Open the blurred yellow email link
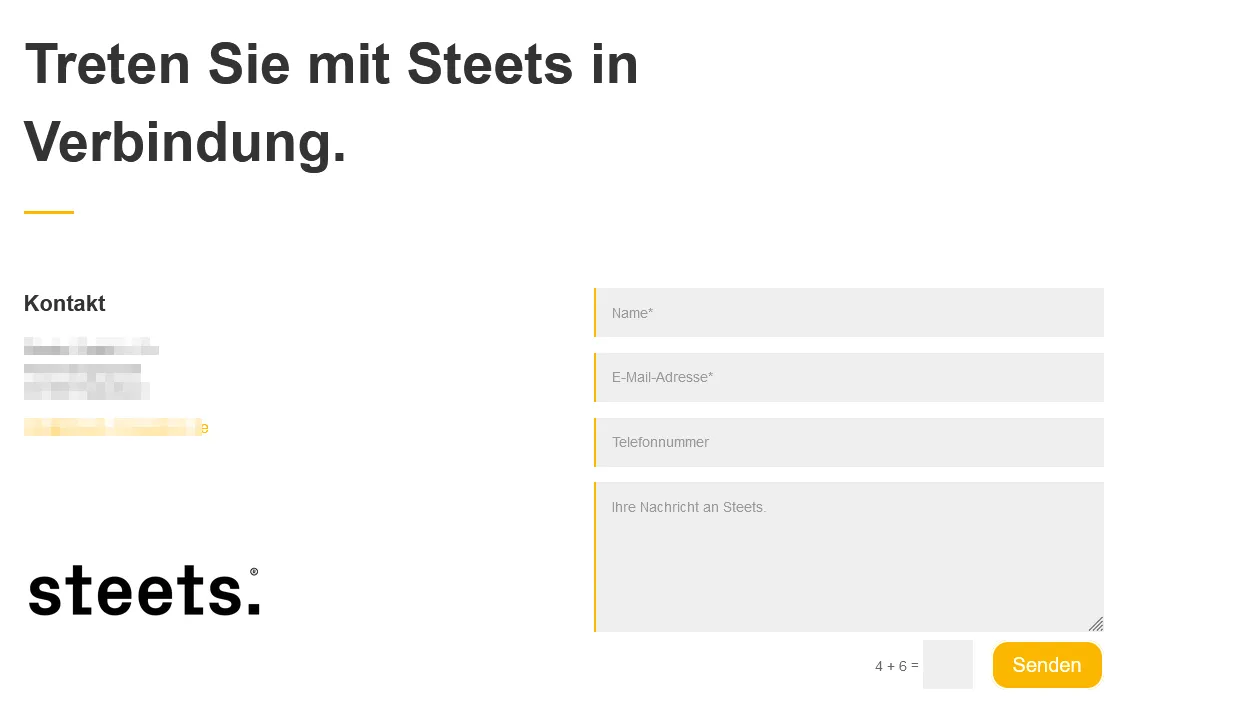This screenshot has width=1257, height=709. 116,428
